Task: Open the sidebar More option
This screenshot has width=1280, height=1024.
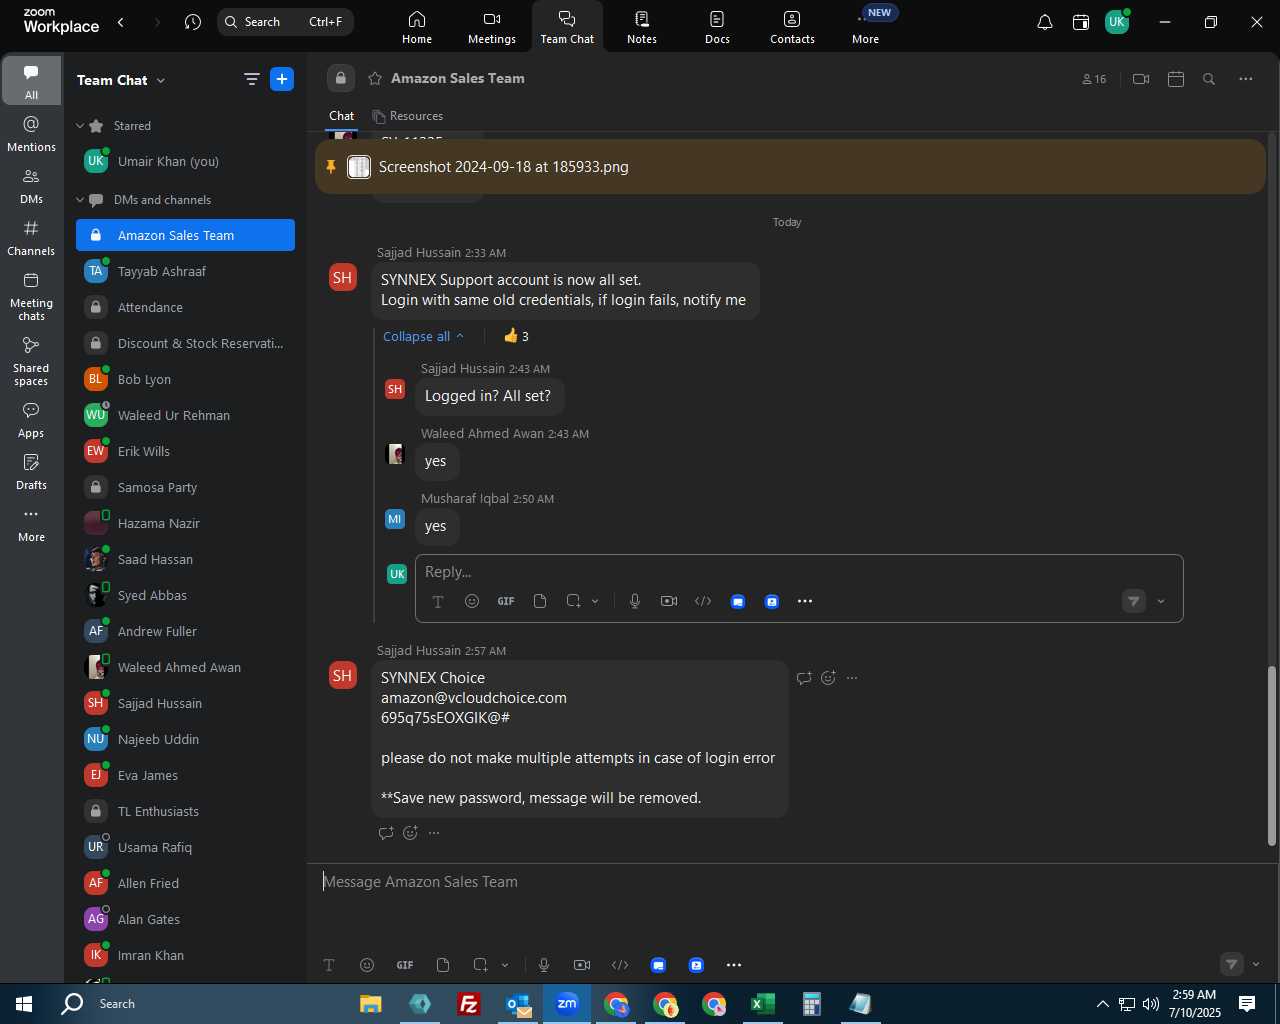Action: pos(31,524)
